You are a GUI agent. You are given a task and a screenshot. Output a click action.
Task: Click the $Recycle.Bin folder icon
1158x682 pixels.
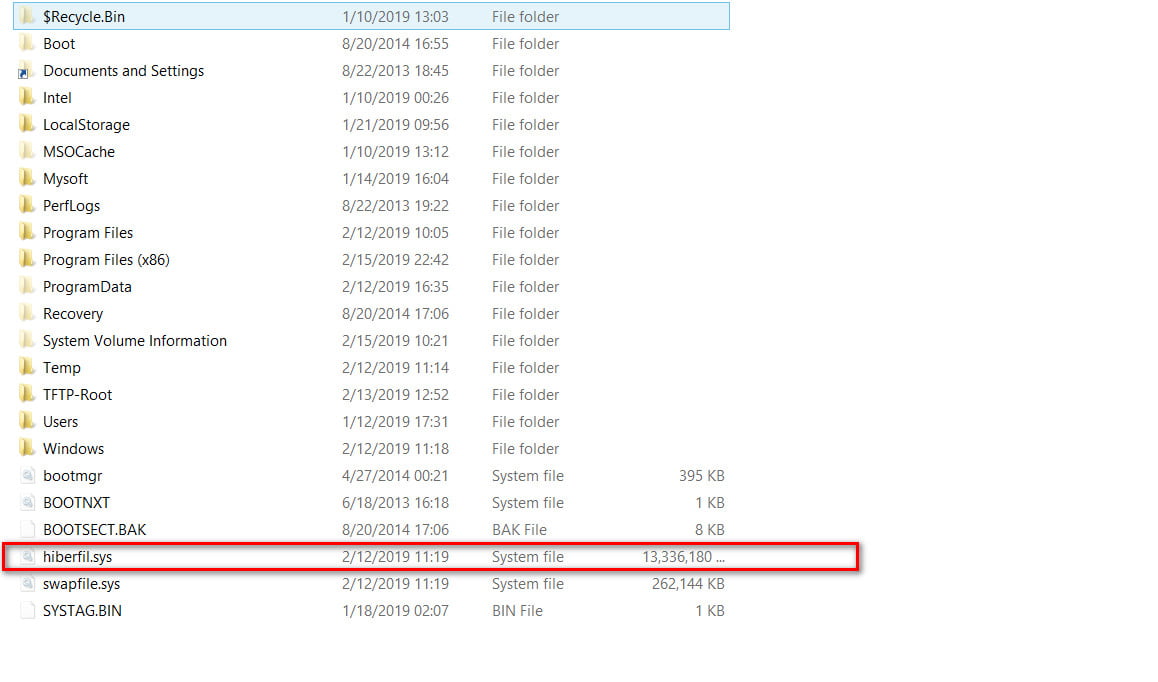(27, 17)
